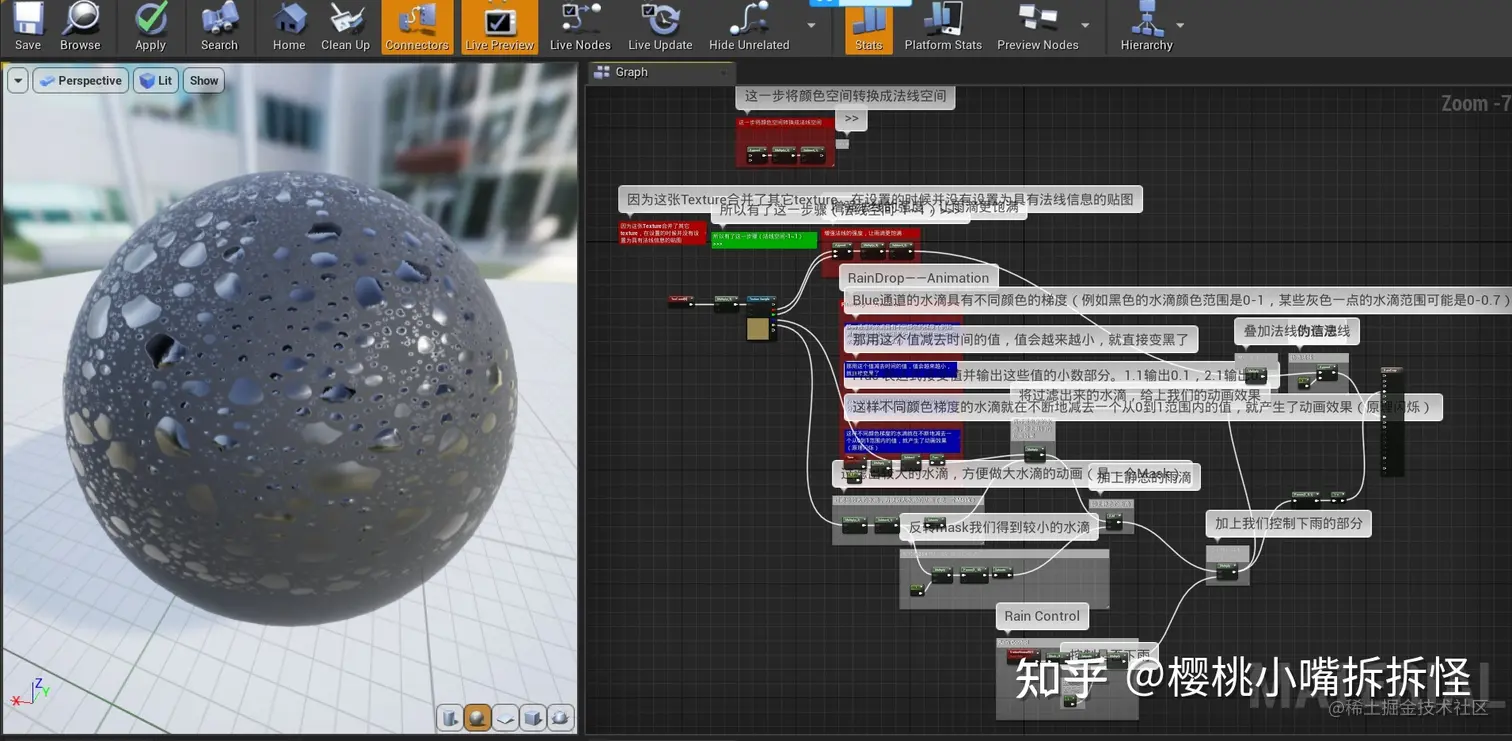The width and height of the screenshot is (1512, 741).
Task: Select comment '叠加法线伪造法线'
Action: [x=1297, y=331]
